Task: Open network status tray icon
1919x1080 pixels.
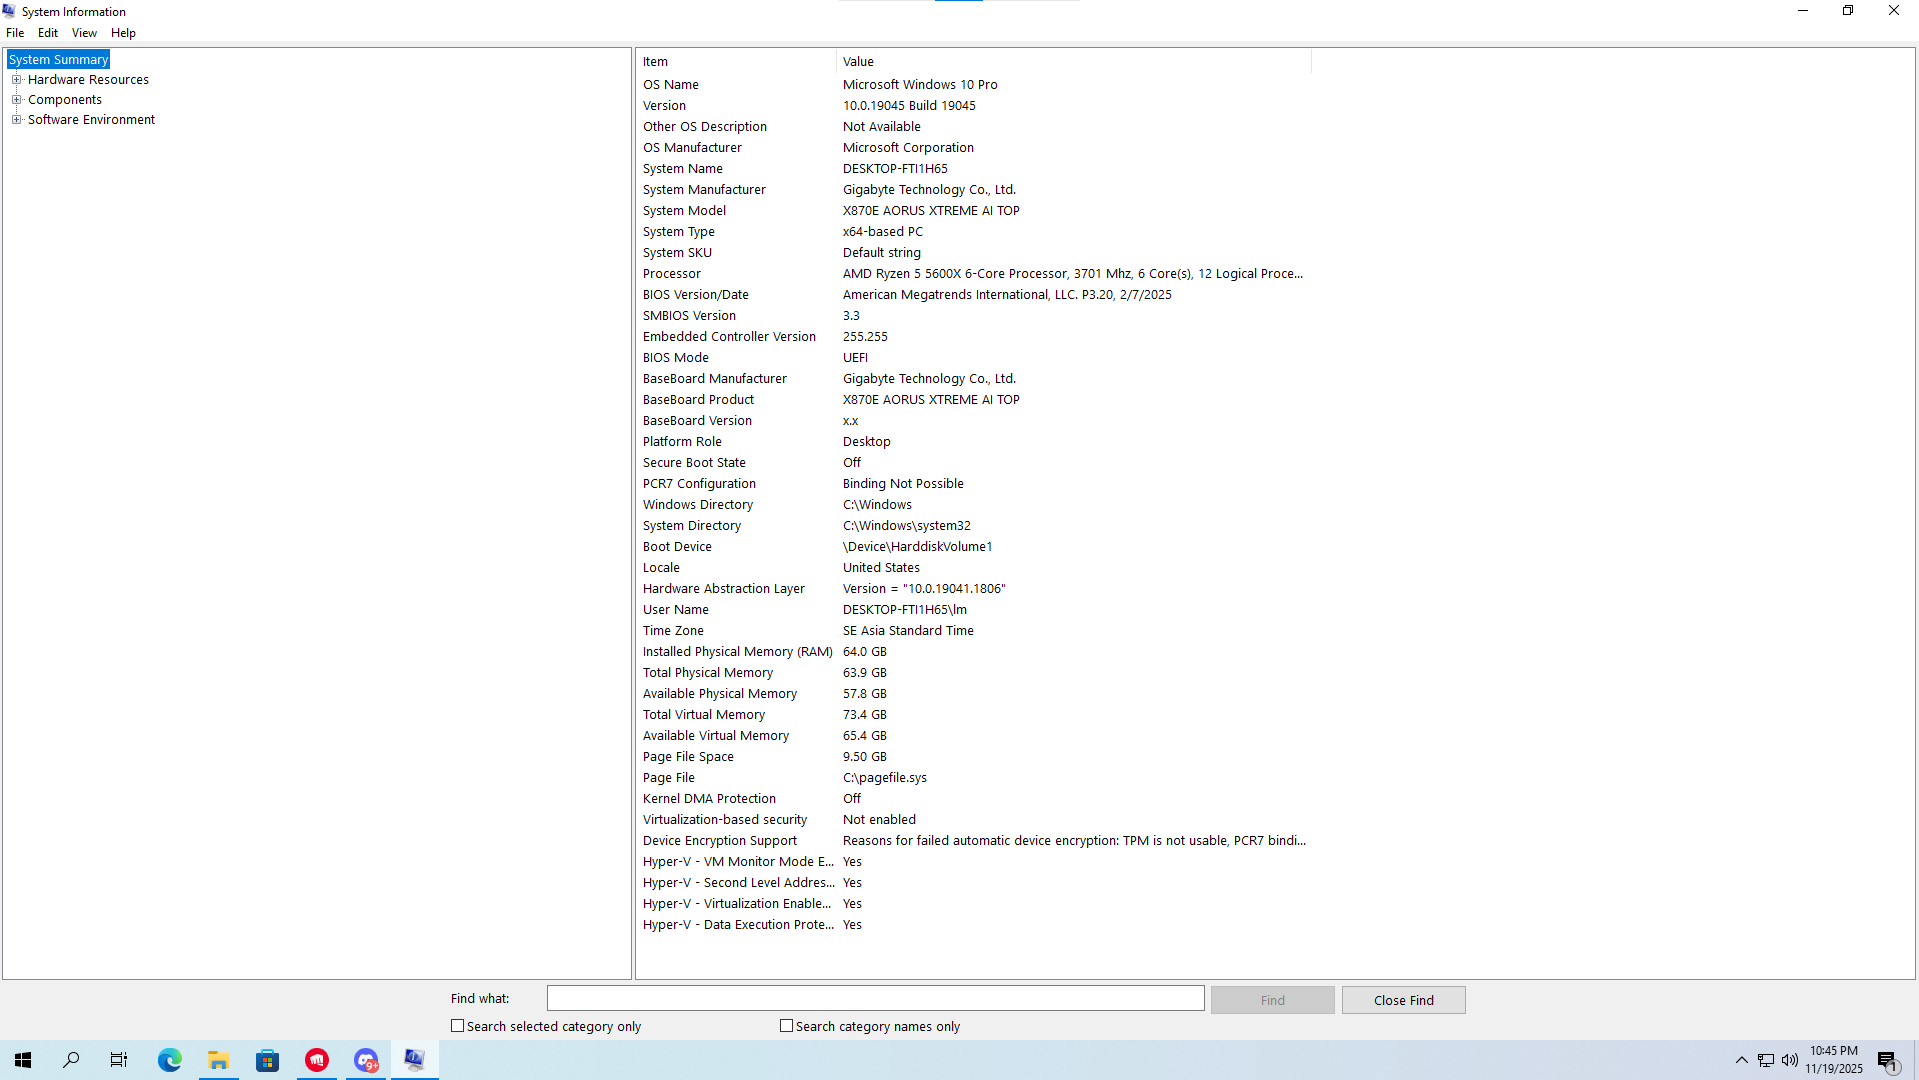Action: coord(1766,1060)
